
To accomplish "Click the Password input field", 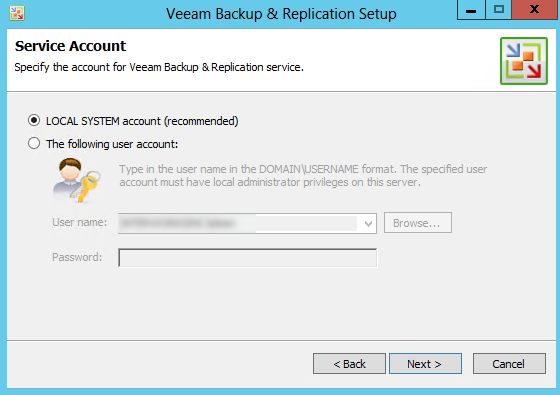I will (x=248, y=258).
